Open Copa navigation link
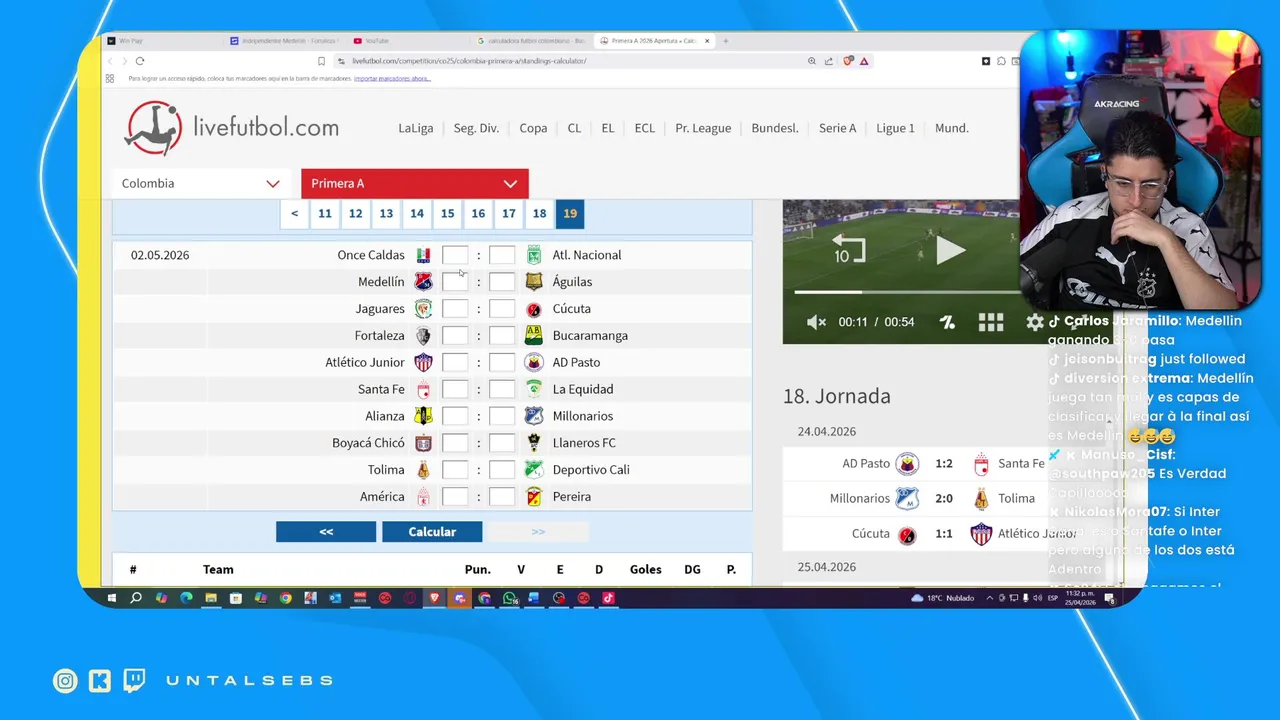Screen dimensions: 1280x720 coord(533,128)
